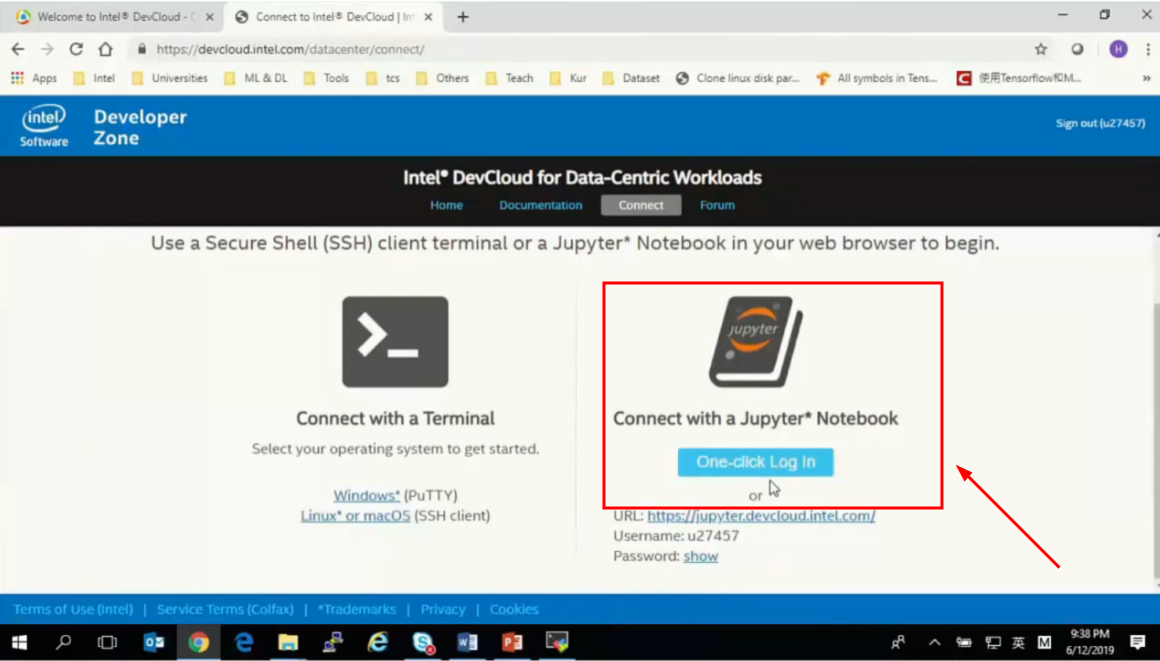Open the Cookies footer link
Image resolution: width=1160 pixels, height=661 pixels.
pyautogui.click(x=514, y=609)
